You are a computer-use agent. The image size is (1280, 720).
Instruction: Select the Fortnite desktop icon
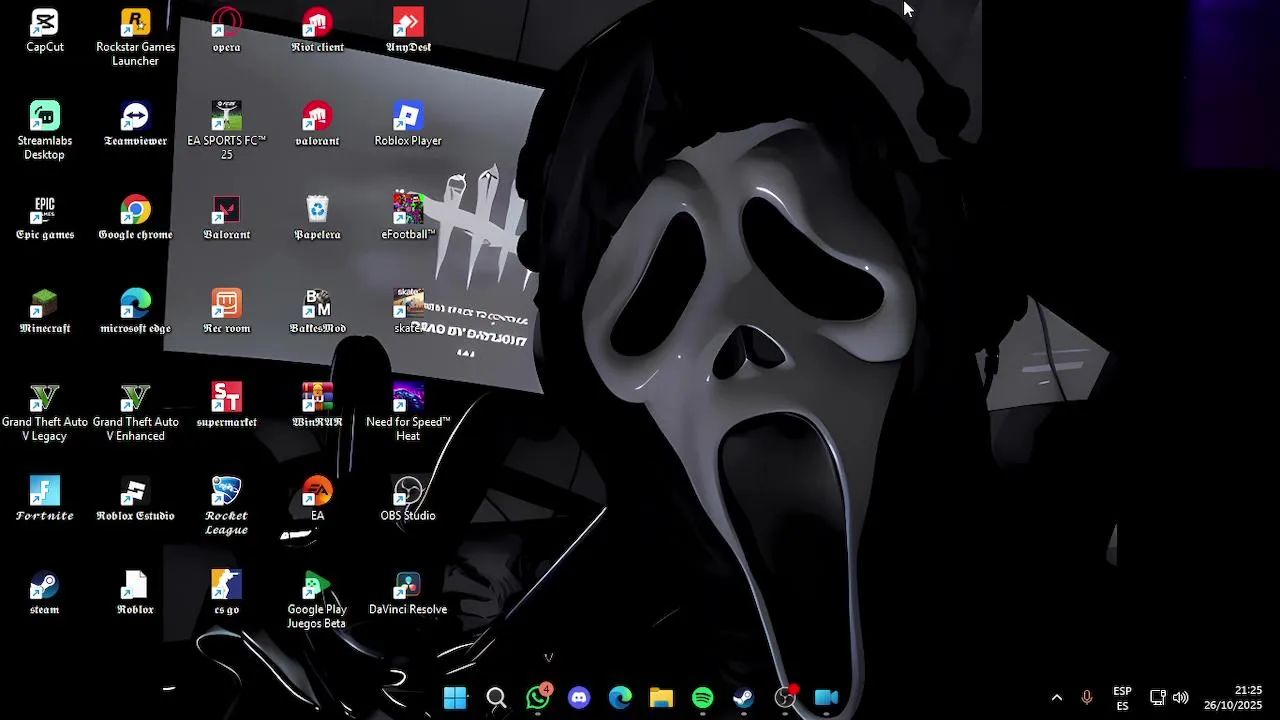(44, 500)
